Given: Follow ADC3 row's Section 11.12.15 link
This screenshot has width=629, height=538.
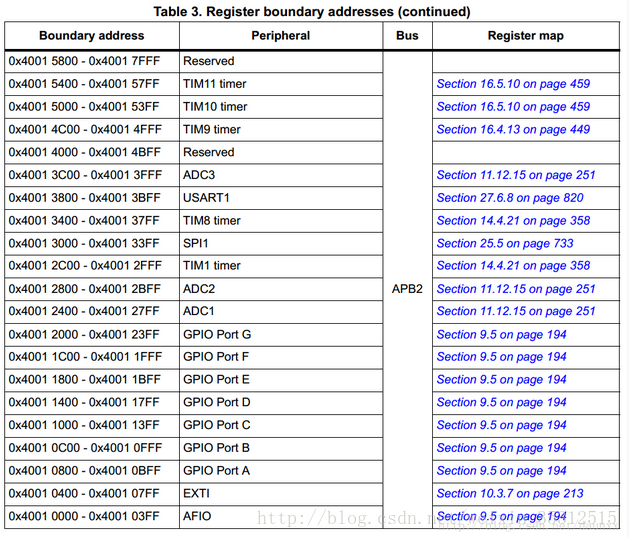Looking at the screenshot, I should tap(516, 175).
